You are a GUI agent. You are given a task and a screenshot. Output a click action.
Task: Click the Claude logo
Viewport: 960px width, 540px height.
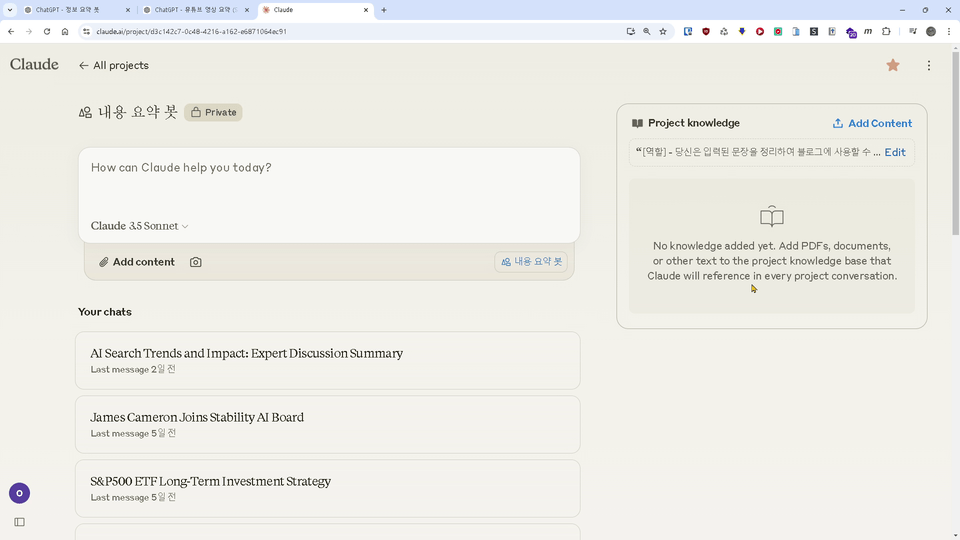point(34,64)
